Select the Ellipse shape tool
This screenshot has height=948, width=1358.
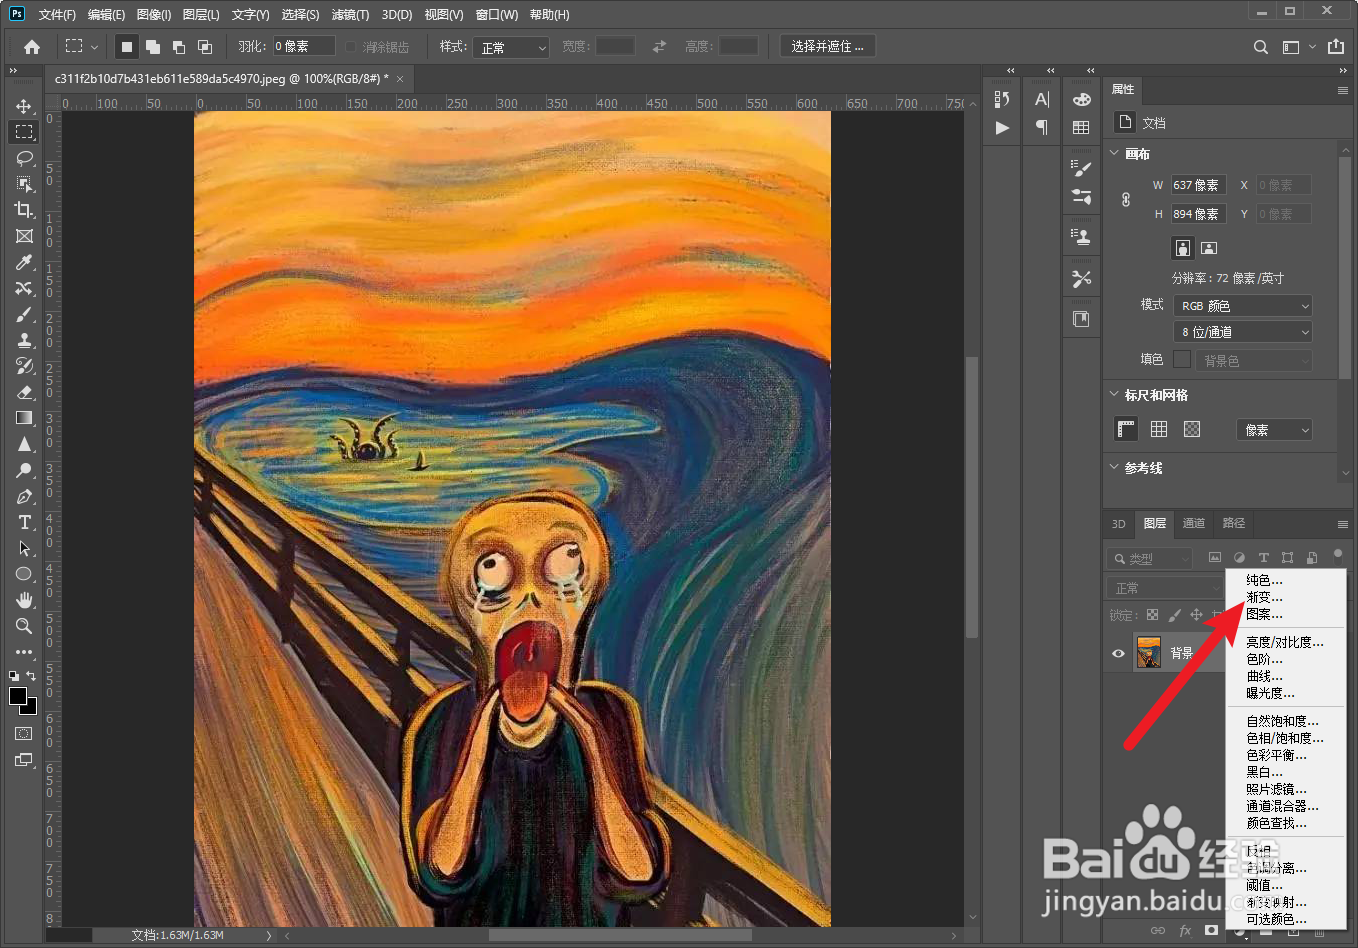25,574
